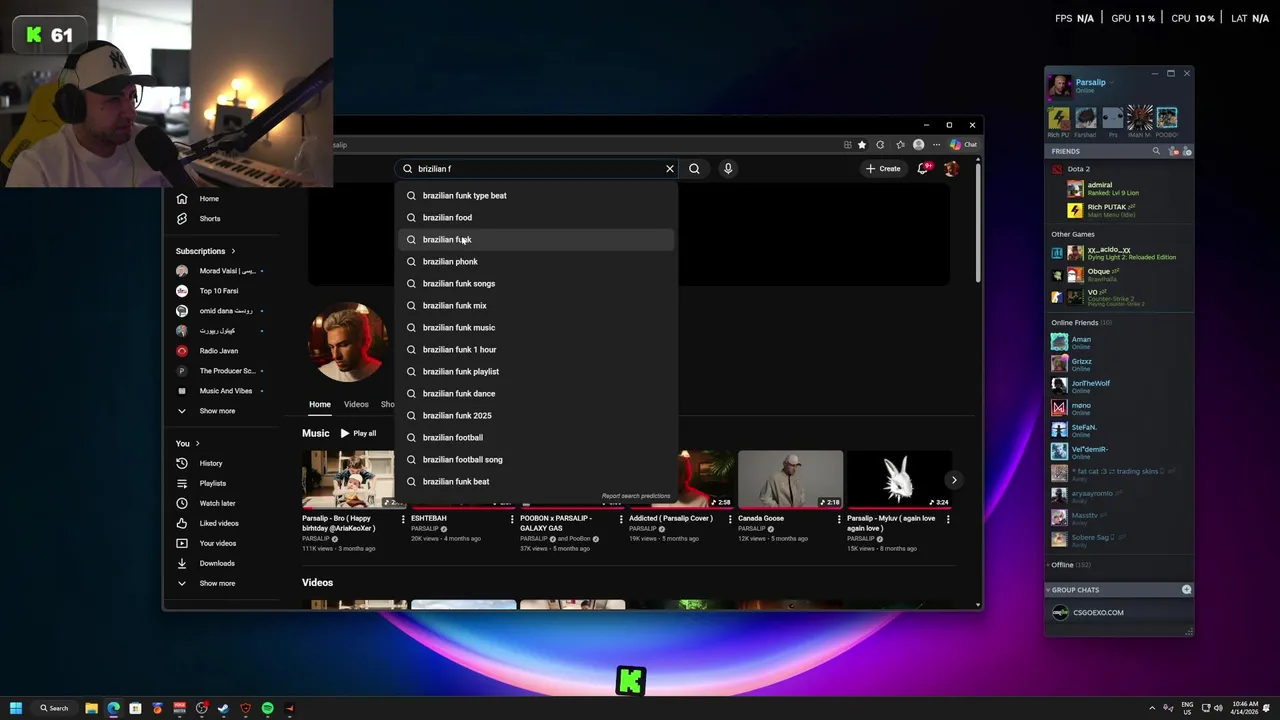Open Edge browser extensions icon
Viewport: 1280px width, 720px height.
tap(880, 145)
